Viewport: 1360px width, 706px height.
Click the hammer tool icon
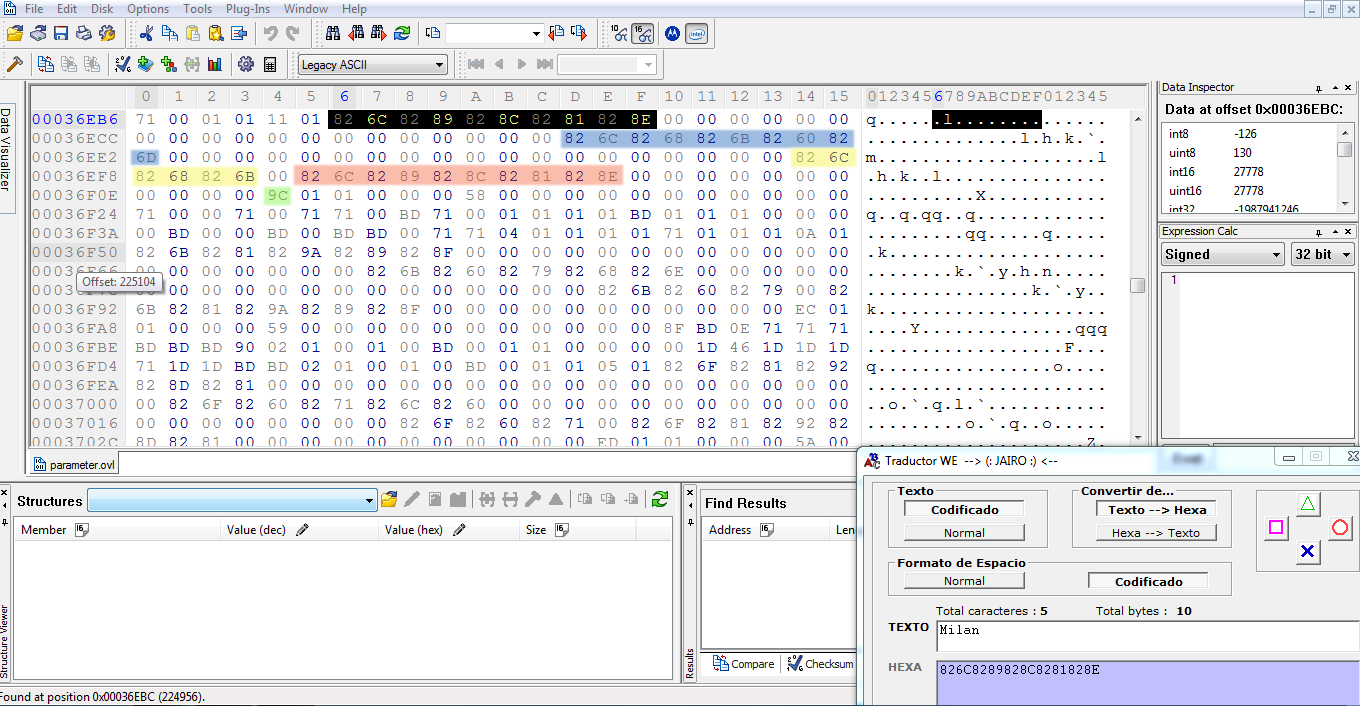(x=14, y=64)
